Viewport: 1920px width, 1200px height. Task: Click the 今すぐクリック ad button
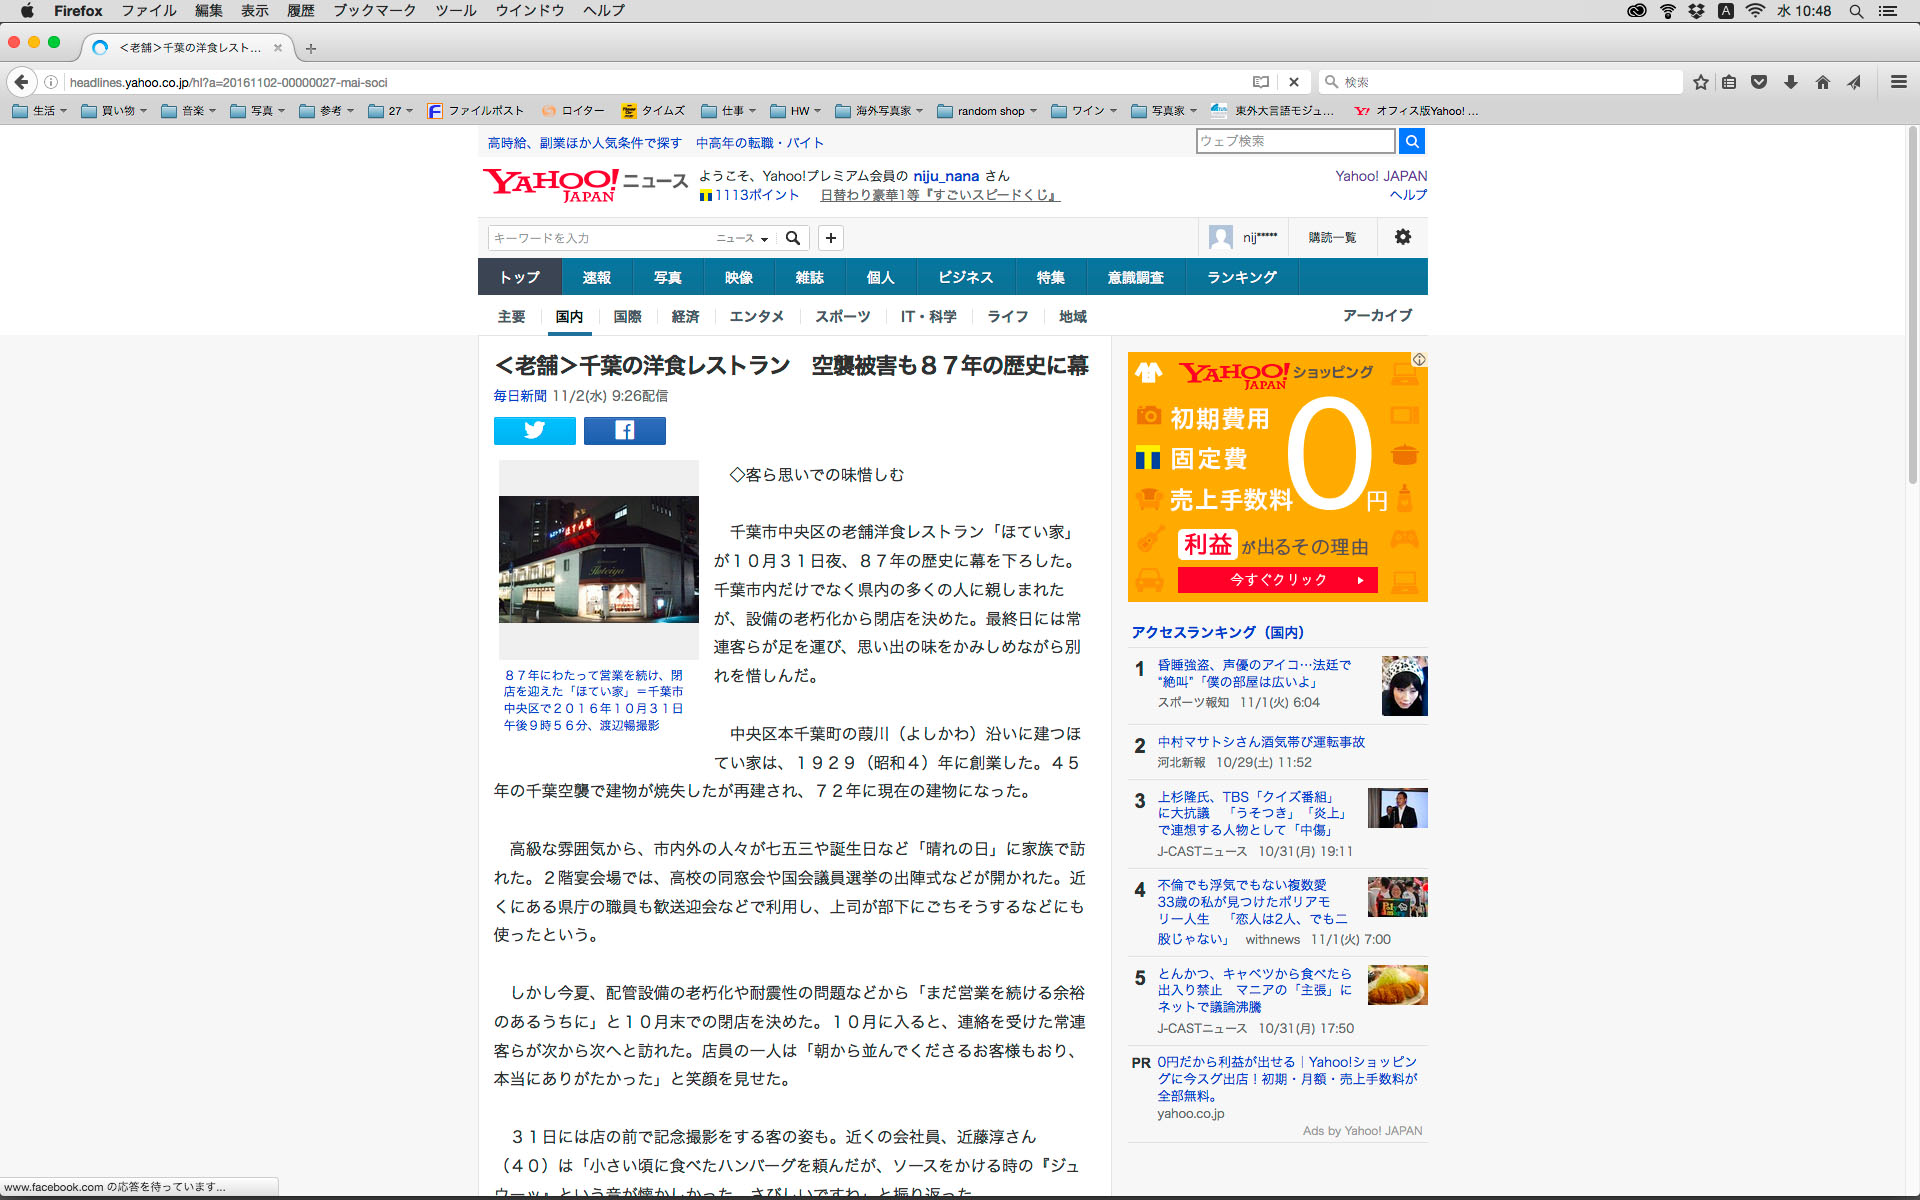tap(1277, 580)
